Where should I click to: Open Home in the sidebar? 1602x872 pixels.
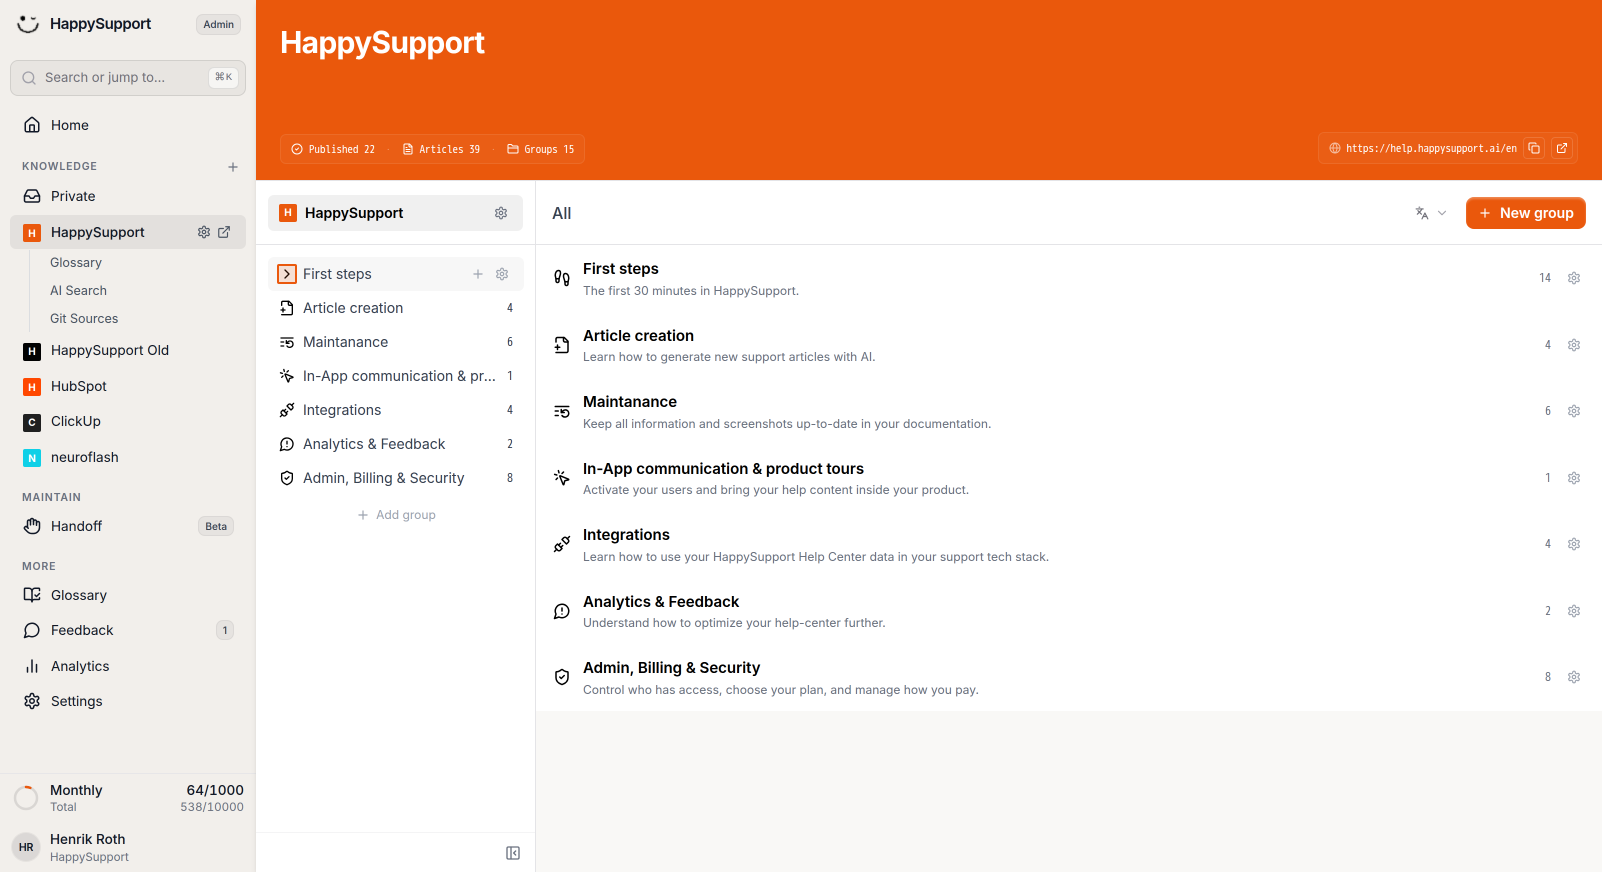[128, 125]
